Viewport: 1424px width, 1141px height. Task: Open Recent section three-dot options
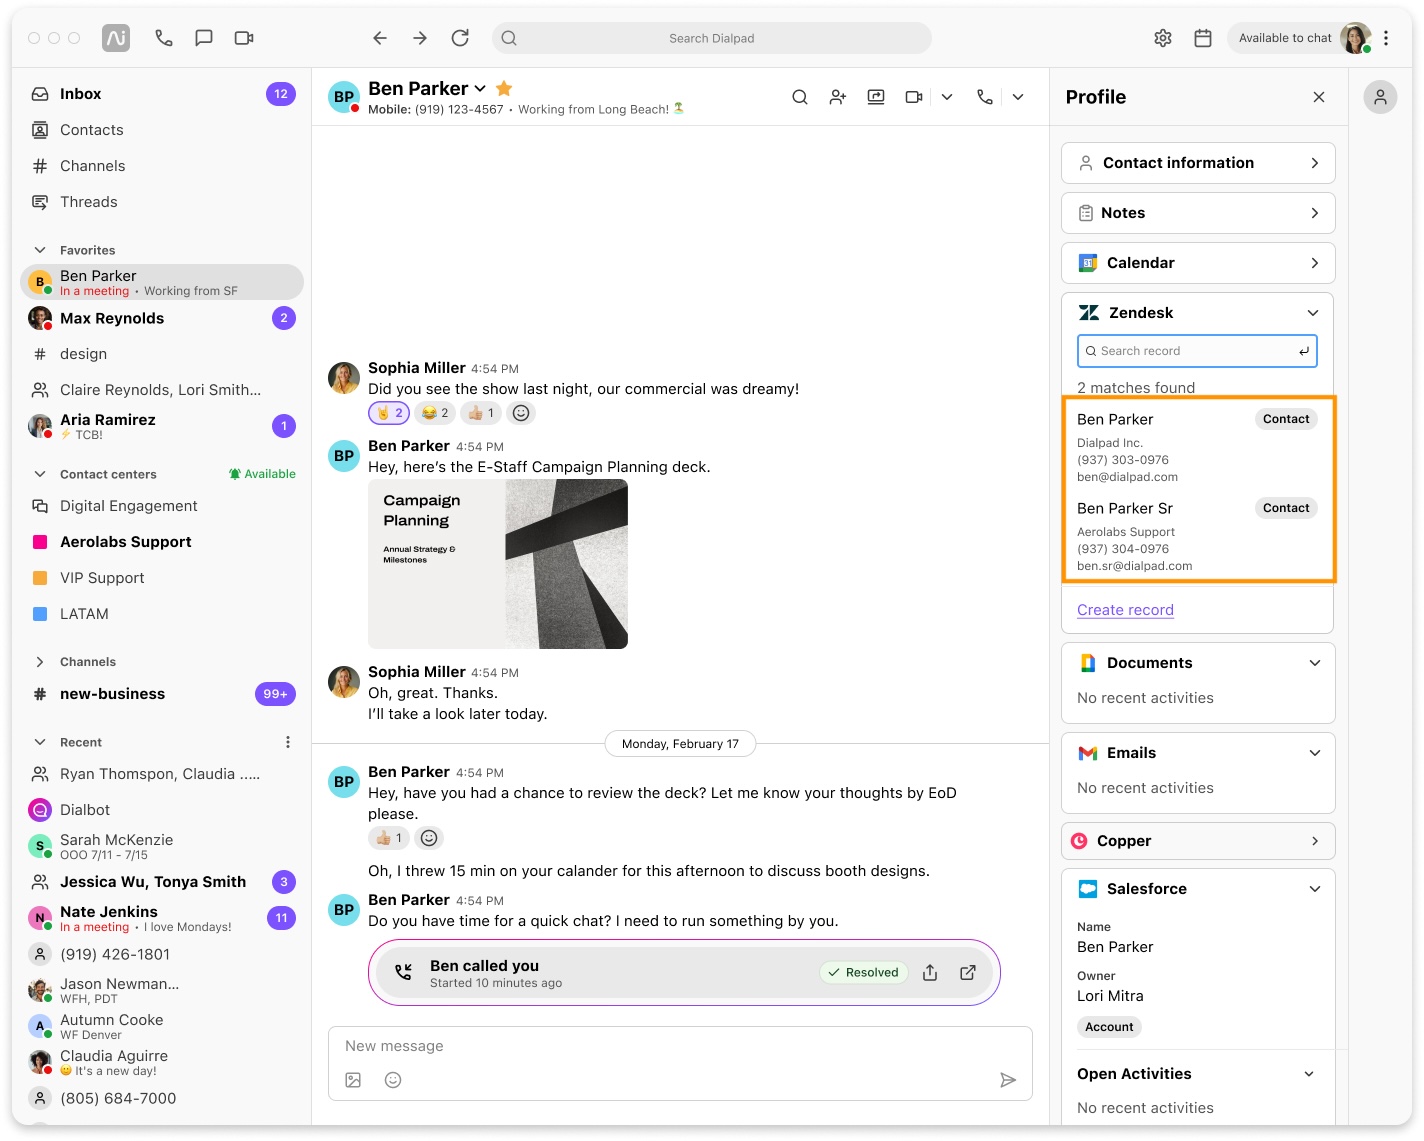pyautogui.click(x=288, y=742)
